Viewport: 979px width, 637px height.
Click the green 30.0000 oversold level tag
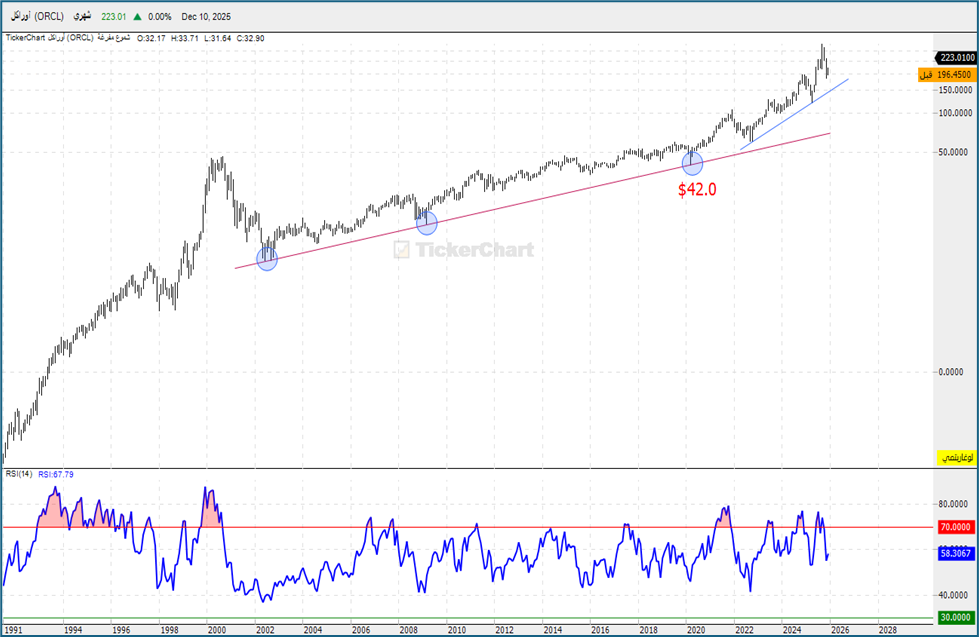(x=956, y=618)
